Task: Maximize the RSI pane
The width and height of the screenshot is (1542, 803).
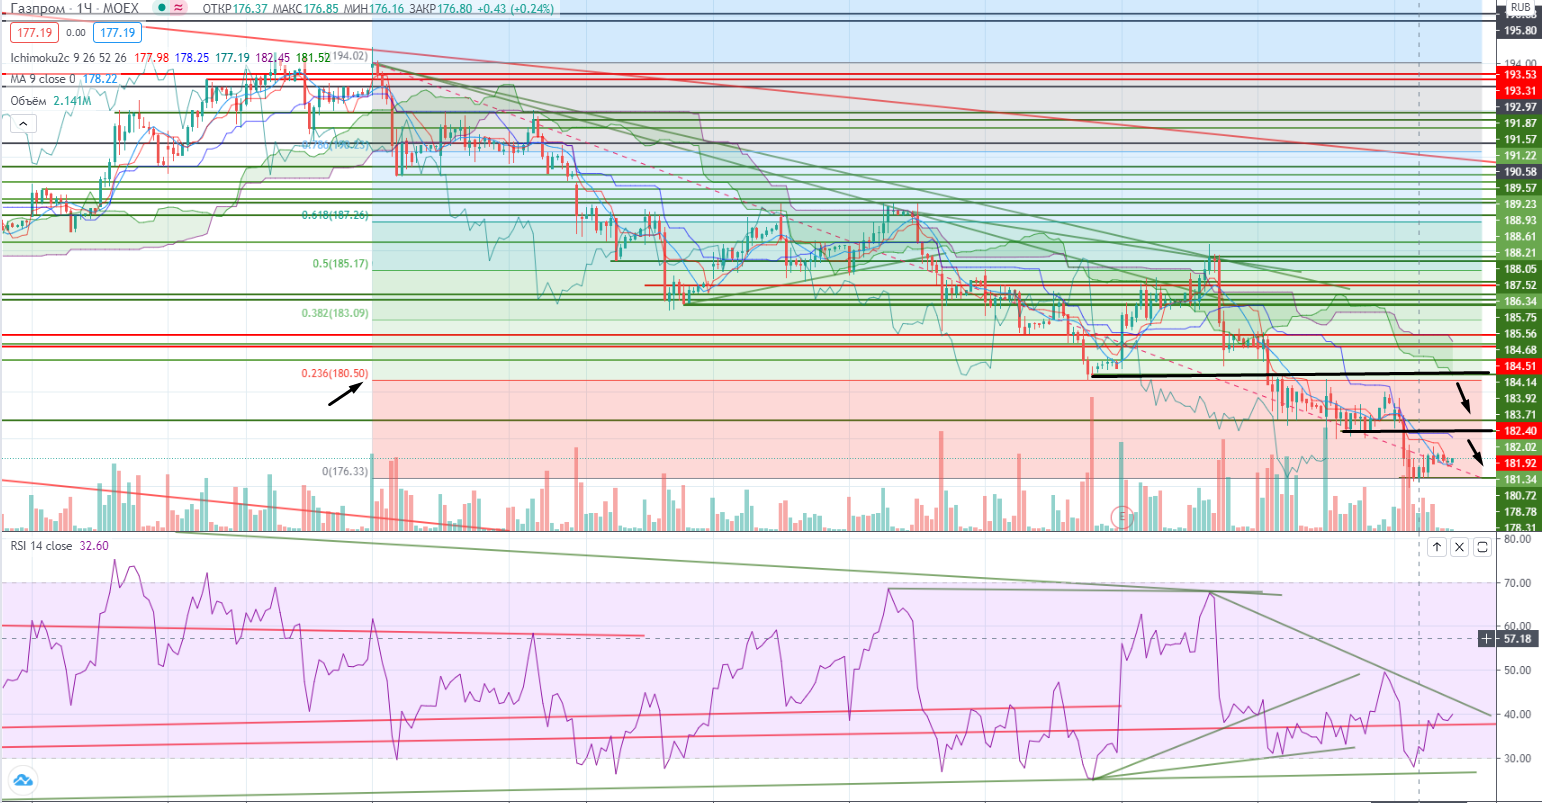Action: coord(1482,546)
